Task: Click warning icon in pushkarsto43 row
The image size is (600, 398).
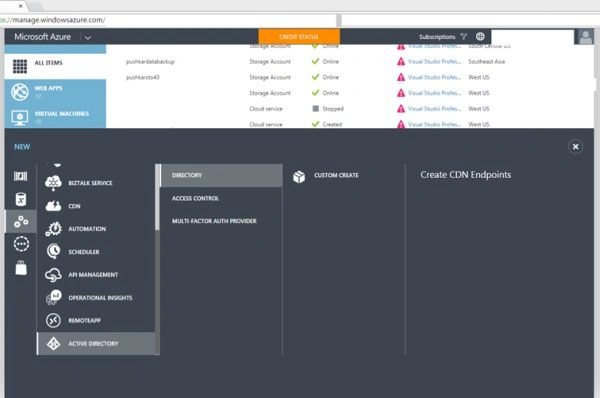Action: [x=401, y=77]
